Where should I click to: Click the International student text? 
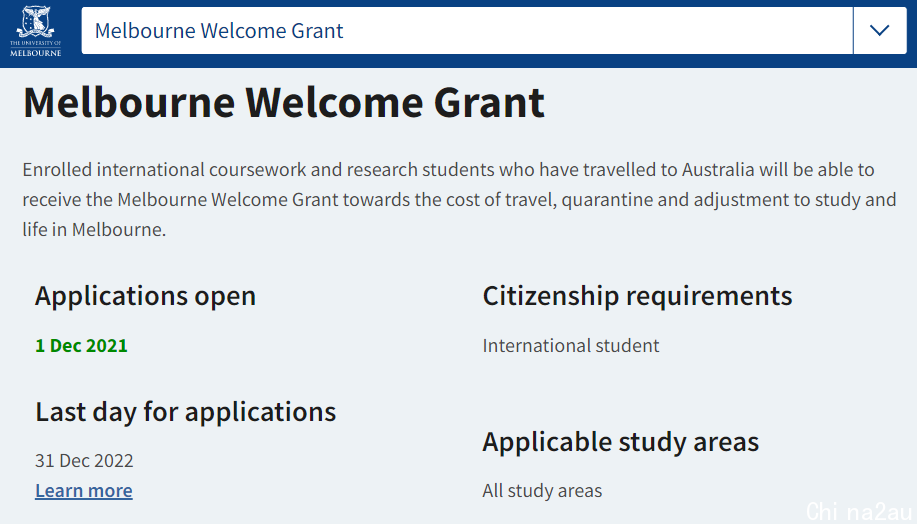(571, 346)
